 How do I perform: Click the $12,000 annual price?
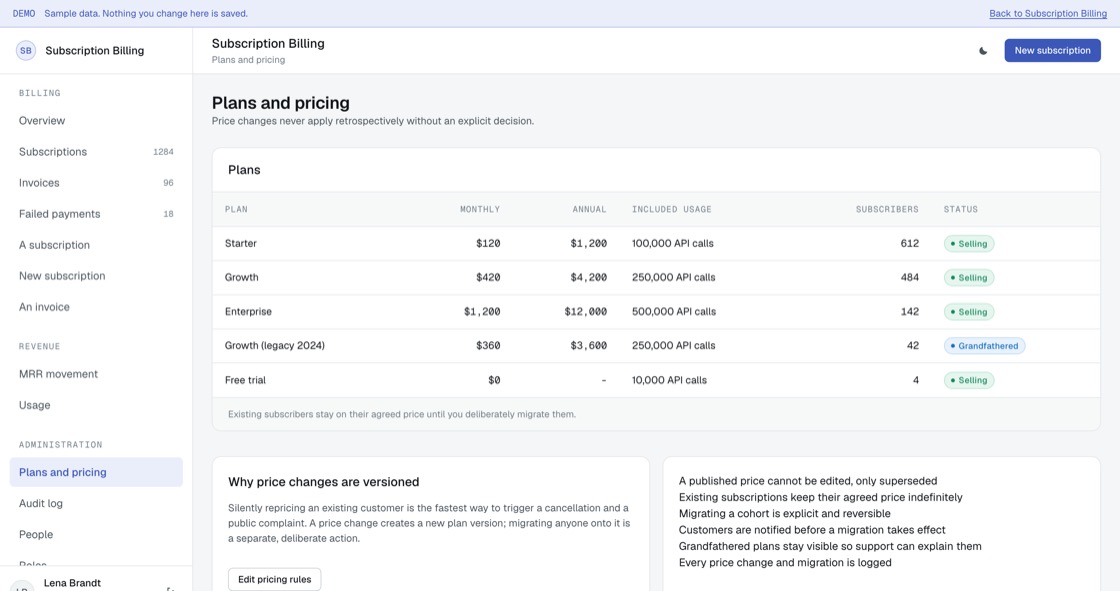point(586,312)
